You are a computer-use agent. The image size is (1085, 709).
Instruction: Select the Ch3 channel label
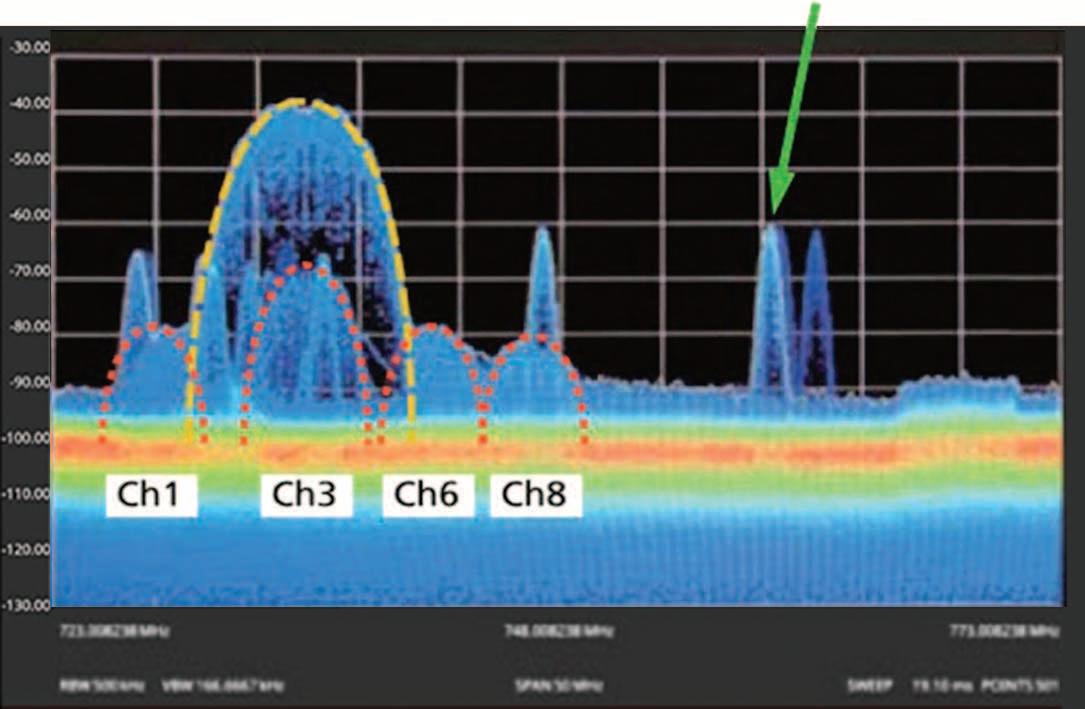click(x=307, y=495)
